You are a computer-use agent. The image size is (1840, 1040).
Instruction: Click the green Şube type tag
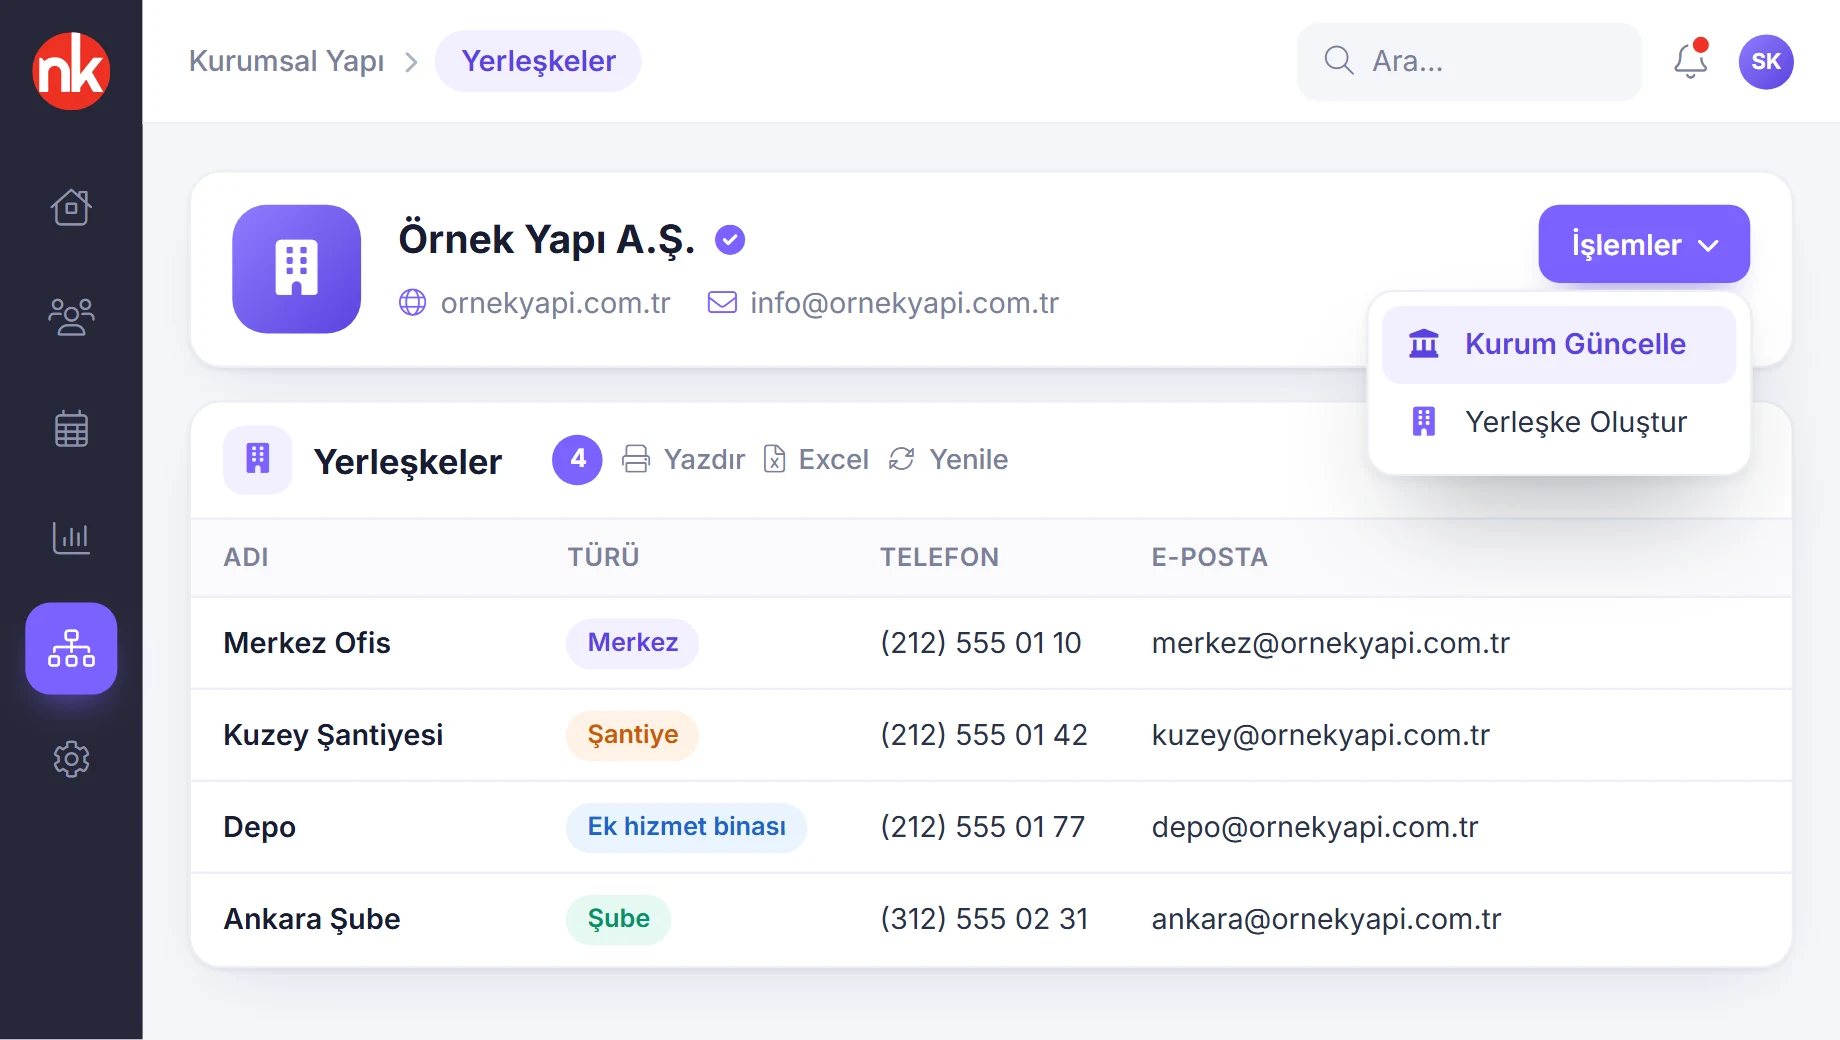tap(618, 919)
